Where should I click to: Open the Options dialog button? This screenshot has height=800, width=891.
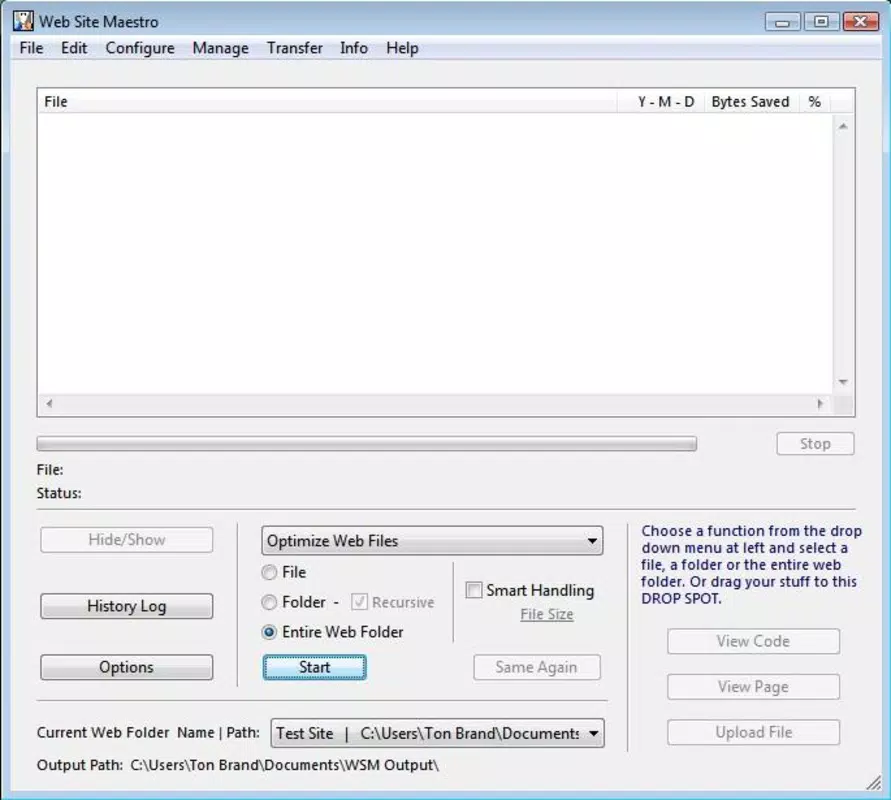pos(127,667)
